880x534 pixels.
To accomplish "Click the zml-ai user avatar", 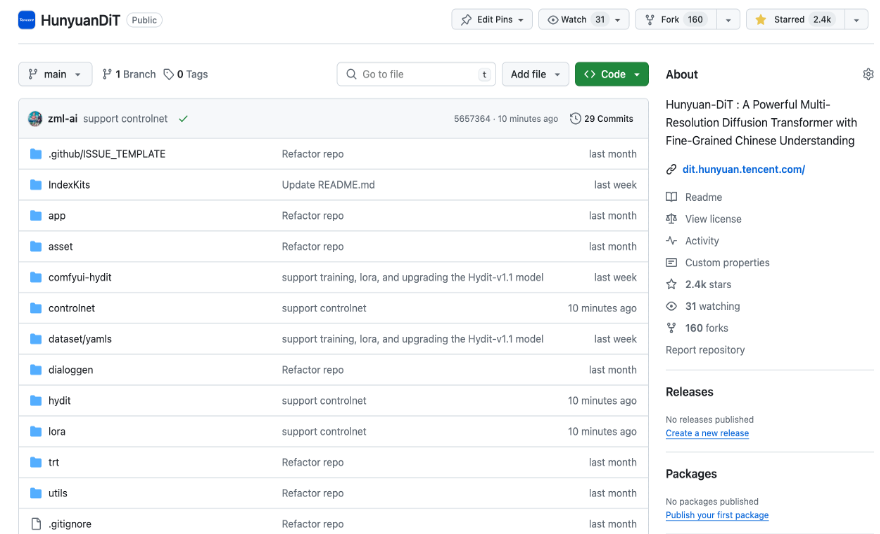I will click(35, 119).
